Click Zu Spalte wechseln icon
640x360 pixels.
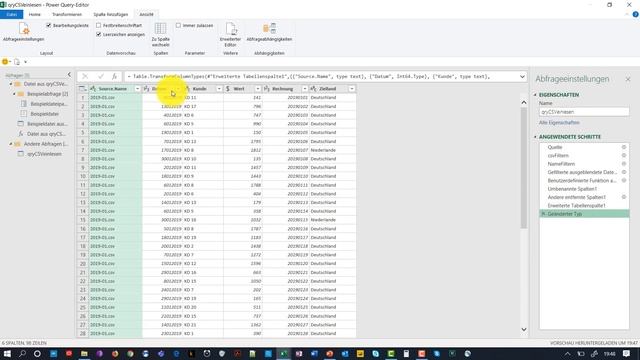click(160, 29)
